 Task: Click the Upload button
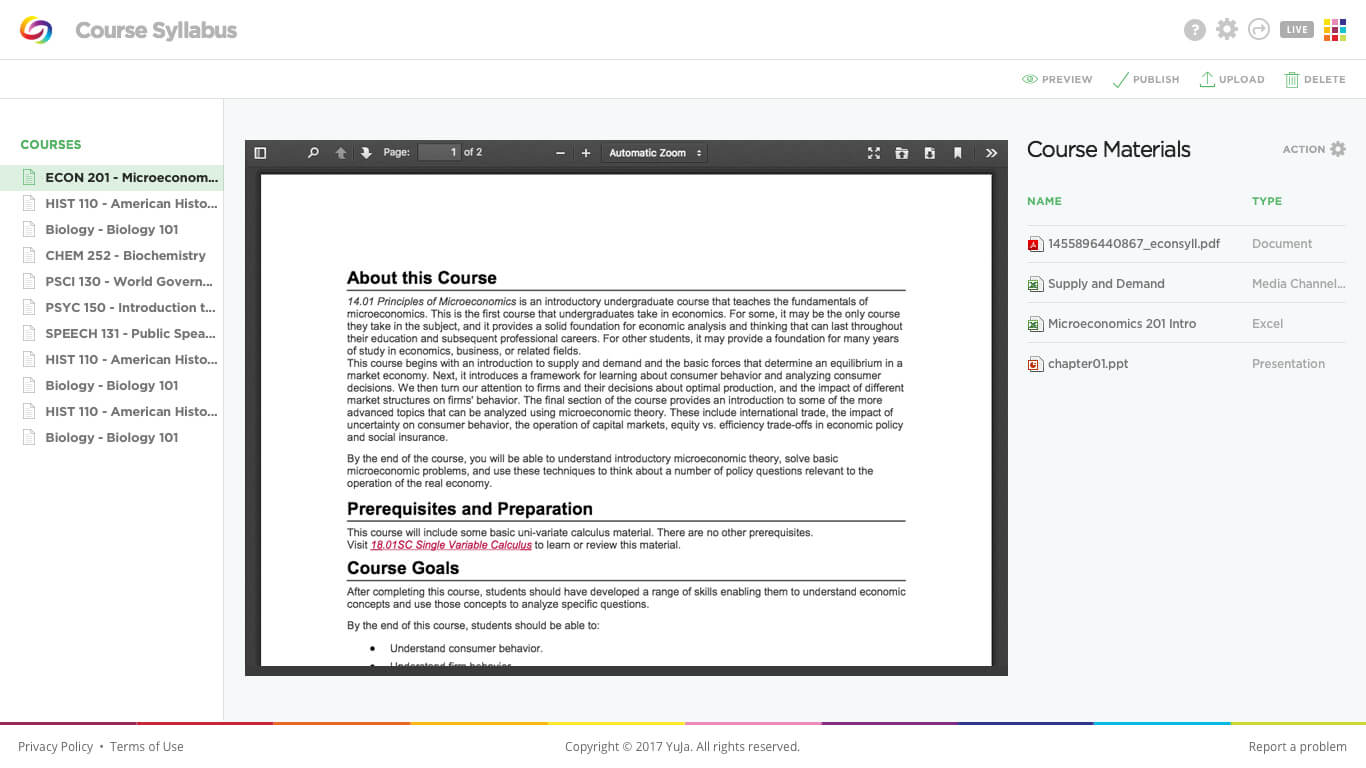1232,79
